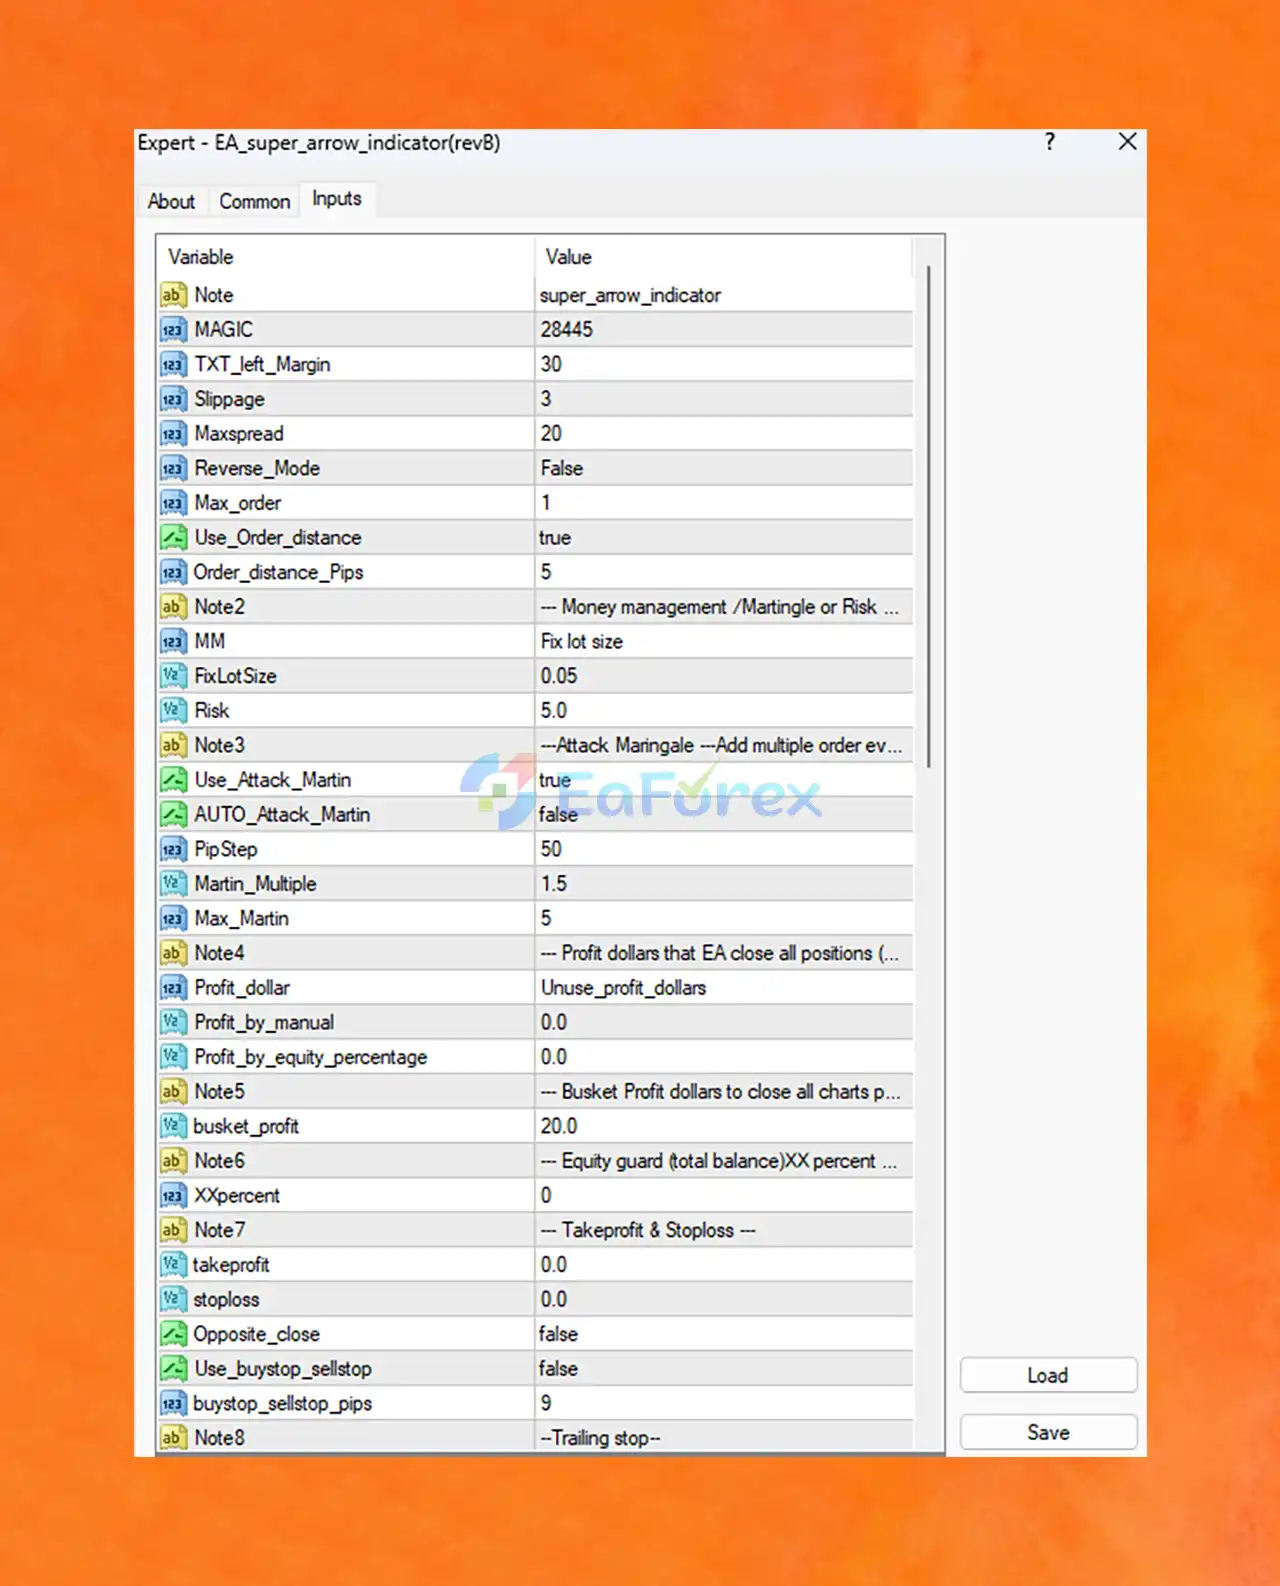Click the integer icon beside Slippage
The width and height of the screenshot is (1280, 1586).
[x=174, y=399]
